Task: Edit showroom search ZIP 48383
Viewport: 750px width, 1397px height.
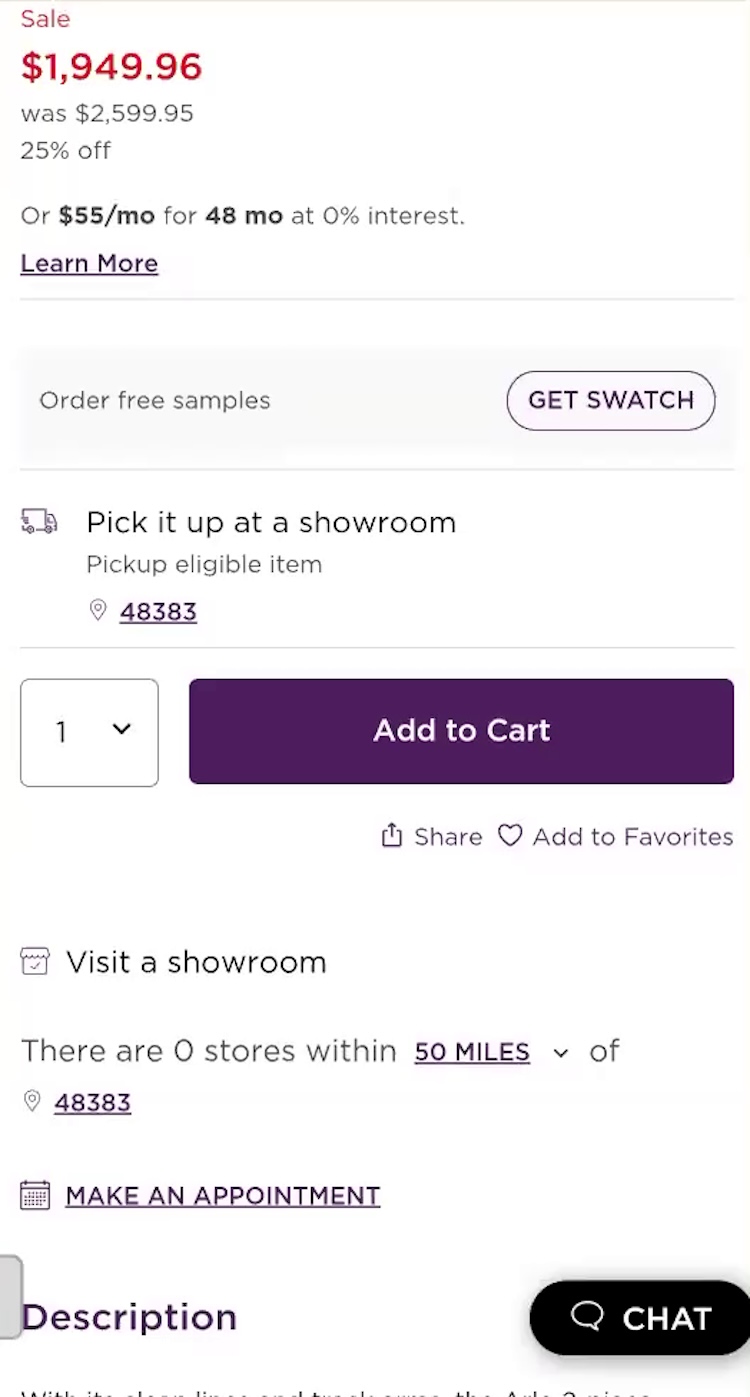Action: click(93, 1102)
